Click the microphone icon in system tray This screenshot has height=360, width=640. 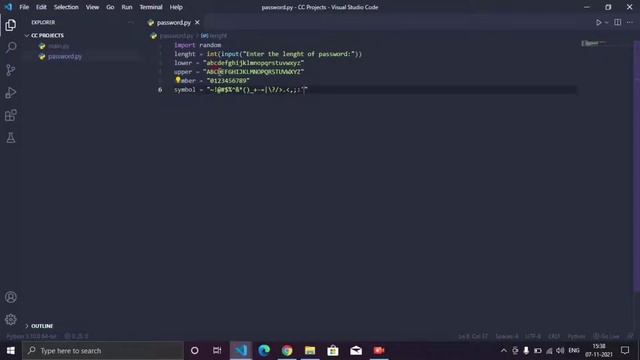point(526,351)
